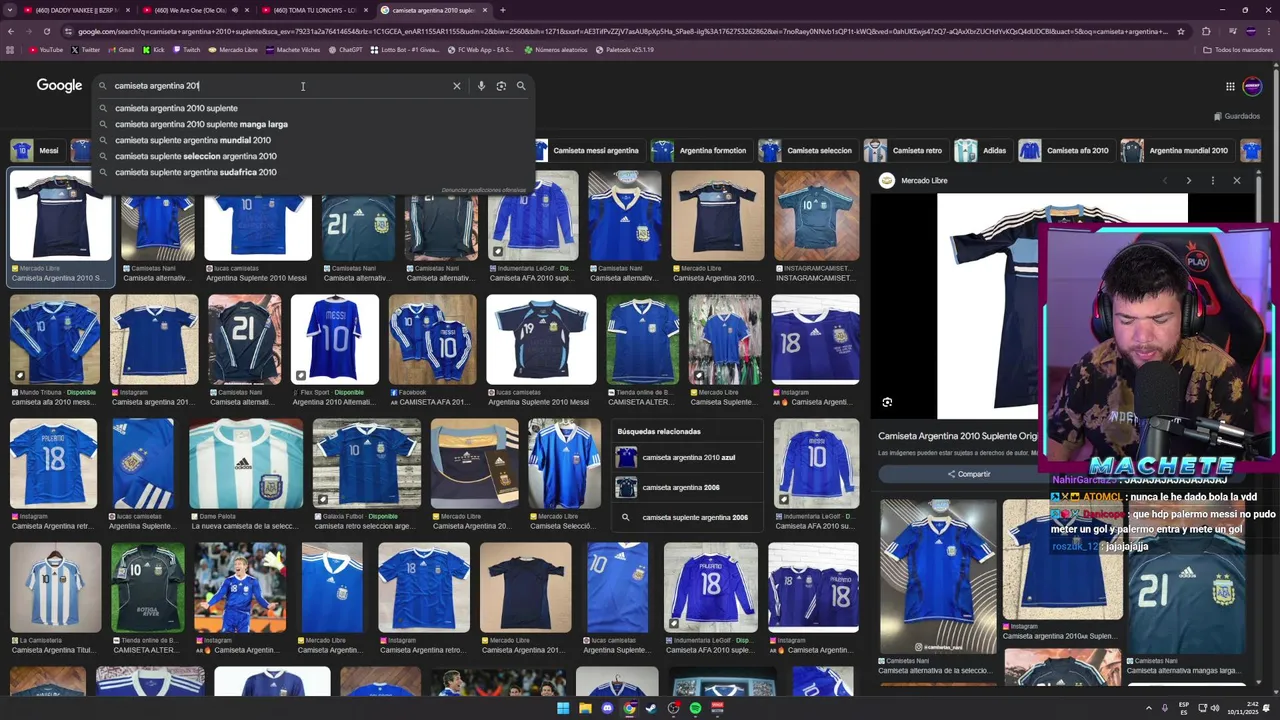The height and width of the screenshot is (720, 1280).
Task: Filter by Camiseta retro chip
Action: [x=904, y=150]
